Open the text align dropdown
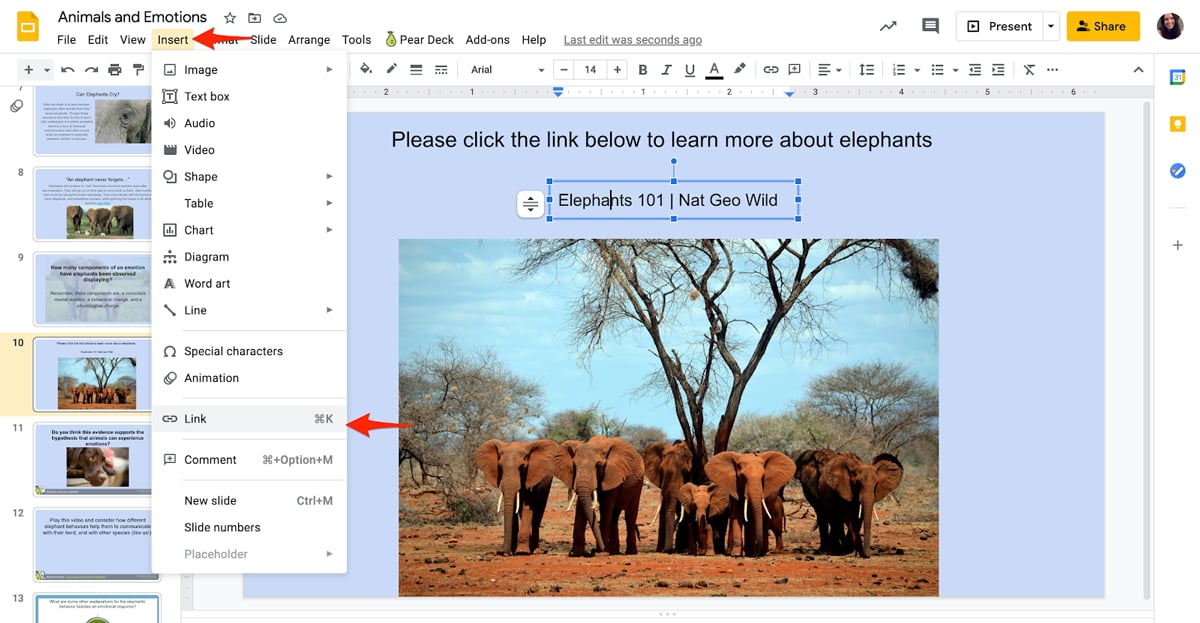 [x=830, y=70]
